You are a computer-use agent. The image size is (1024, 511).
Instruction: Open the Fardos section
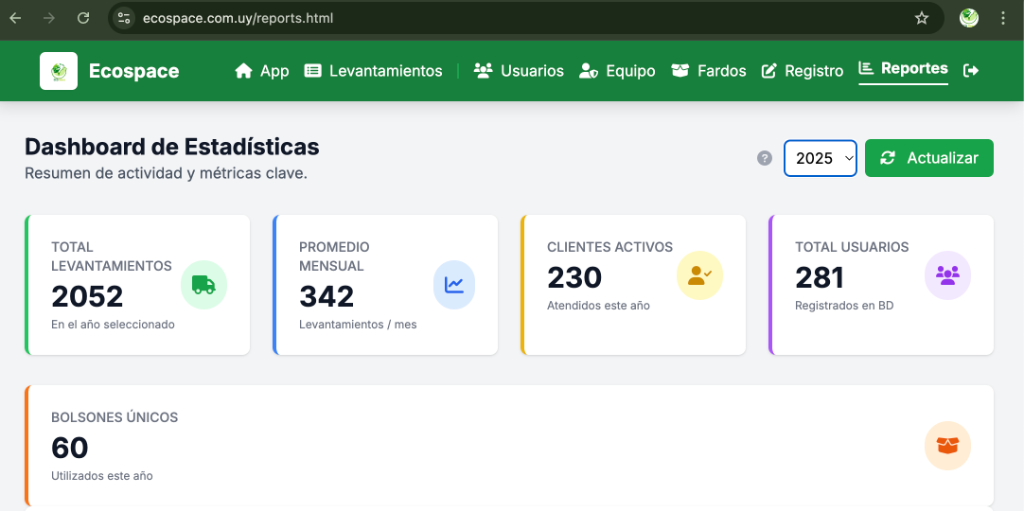click(x=709, y=71)
